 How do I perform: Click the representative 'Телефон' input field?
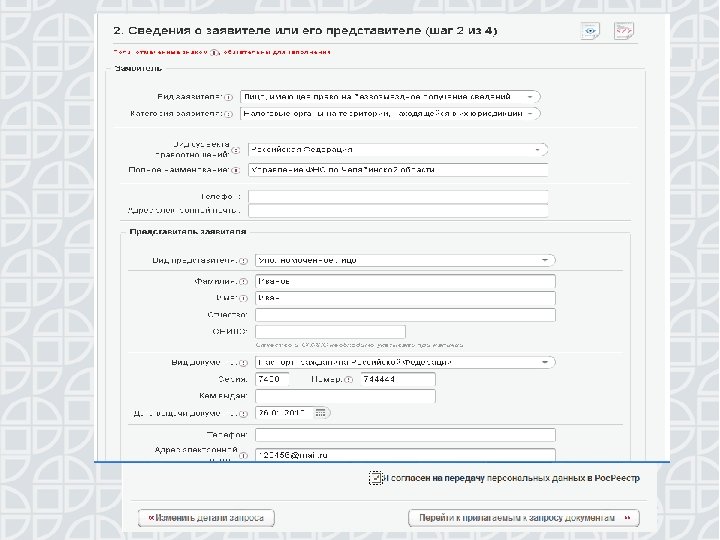click(x=405, y=434)
